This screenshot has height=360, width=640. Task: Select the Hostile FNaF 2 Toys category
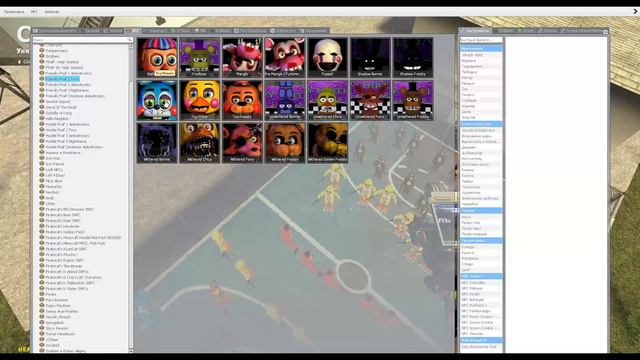pos(61,130)
